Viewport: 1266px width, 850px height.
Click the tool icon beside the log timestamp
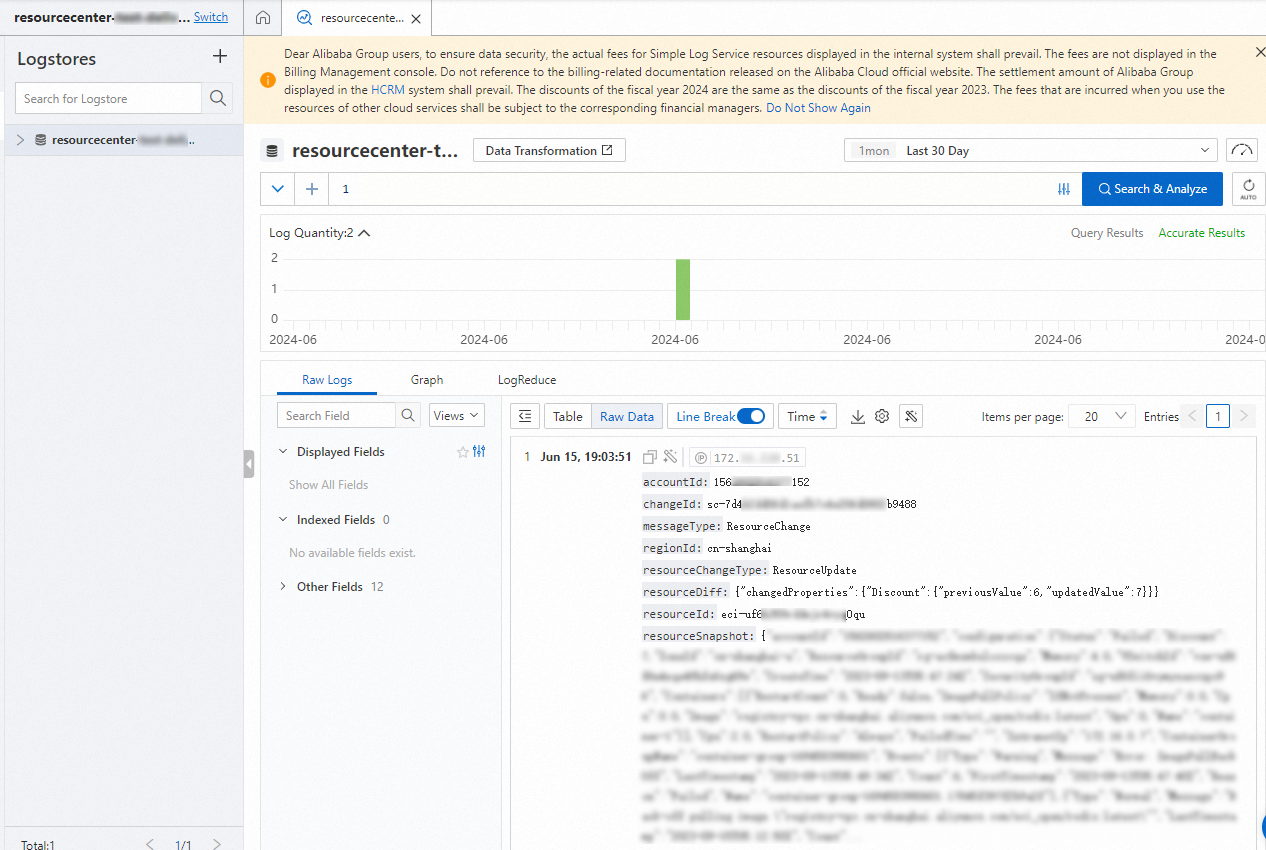[670, 457]
